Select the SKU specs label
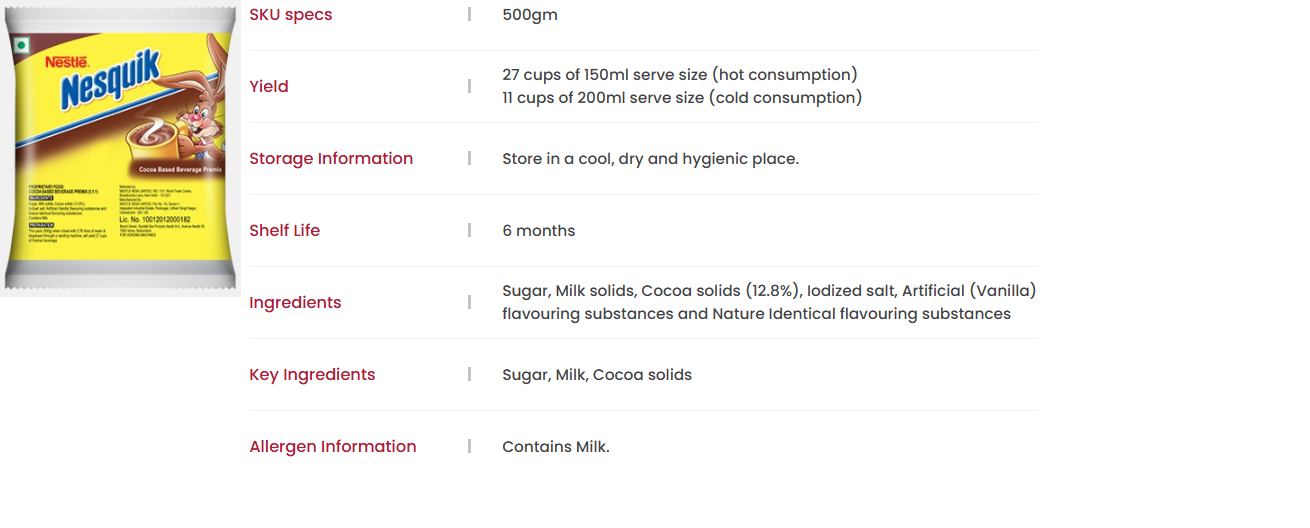Viewport: 1310px width, 528px height. (291, 14)
